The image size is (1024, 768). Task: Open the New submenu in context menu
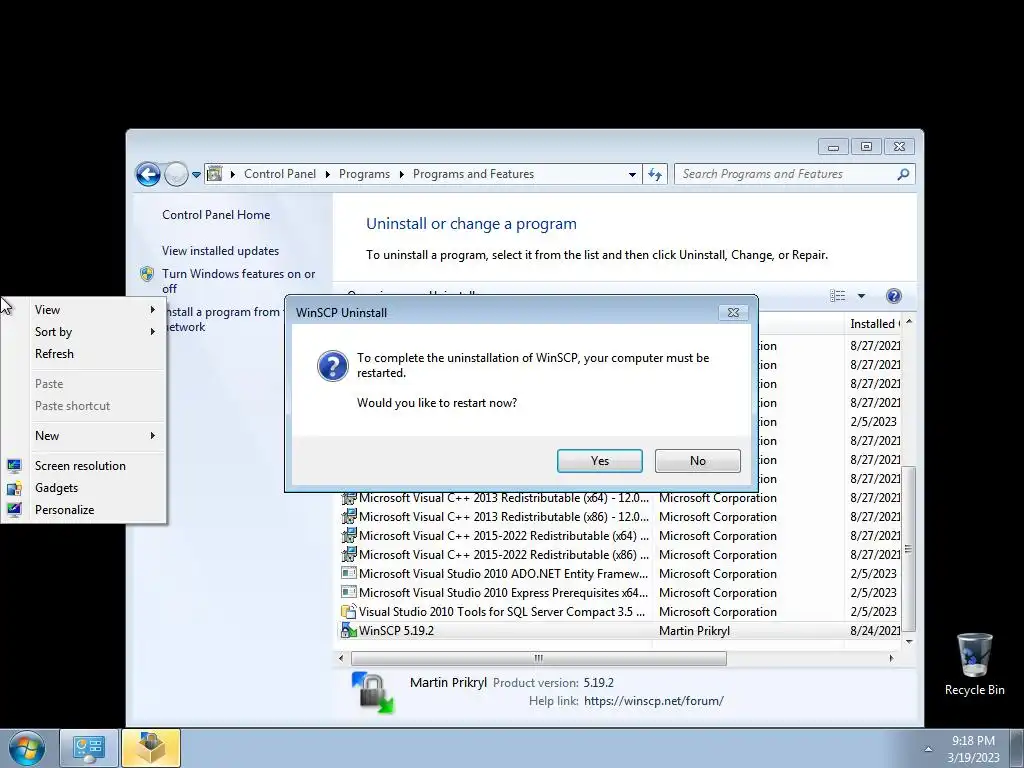tap(84, 436)
